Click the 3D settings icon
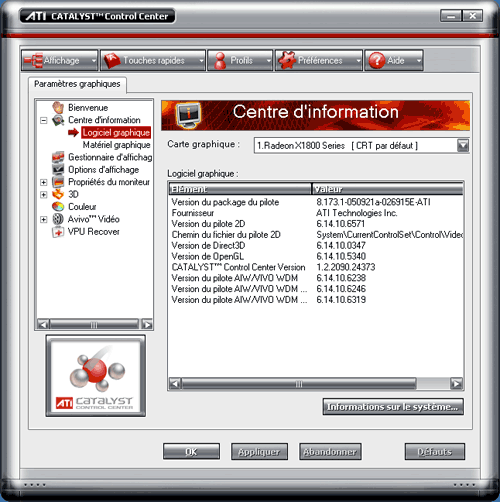The image size is (500, 502). tap(58, 194)
